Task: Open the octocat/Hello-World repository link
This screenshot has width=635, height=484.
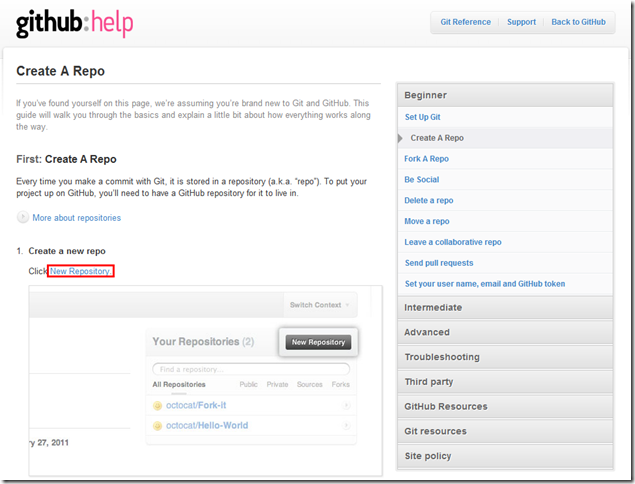Action: coord(207,426)
